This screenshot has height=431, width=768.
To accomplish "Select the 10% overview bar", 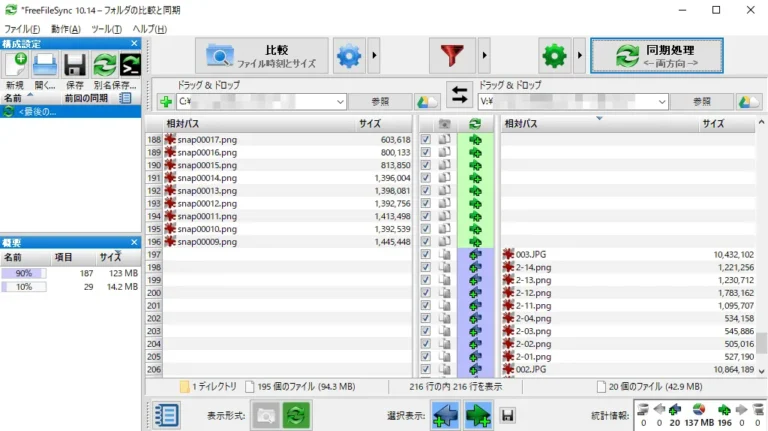I will [x=24, y=287].
